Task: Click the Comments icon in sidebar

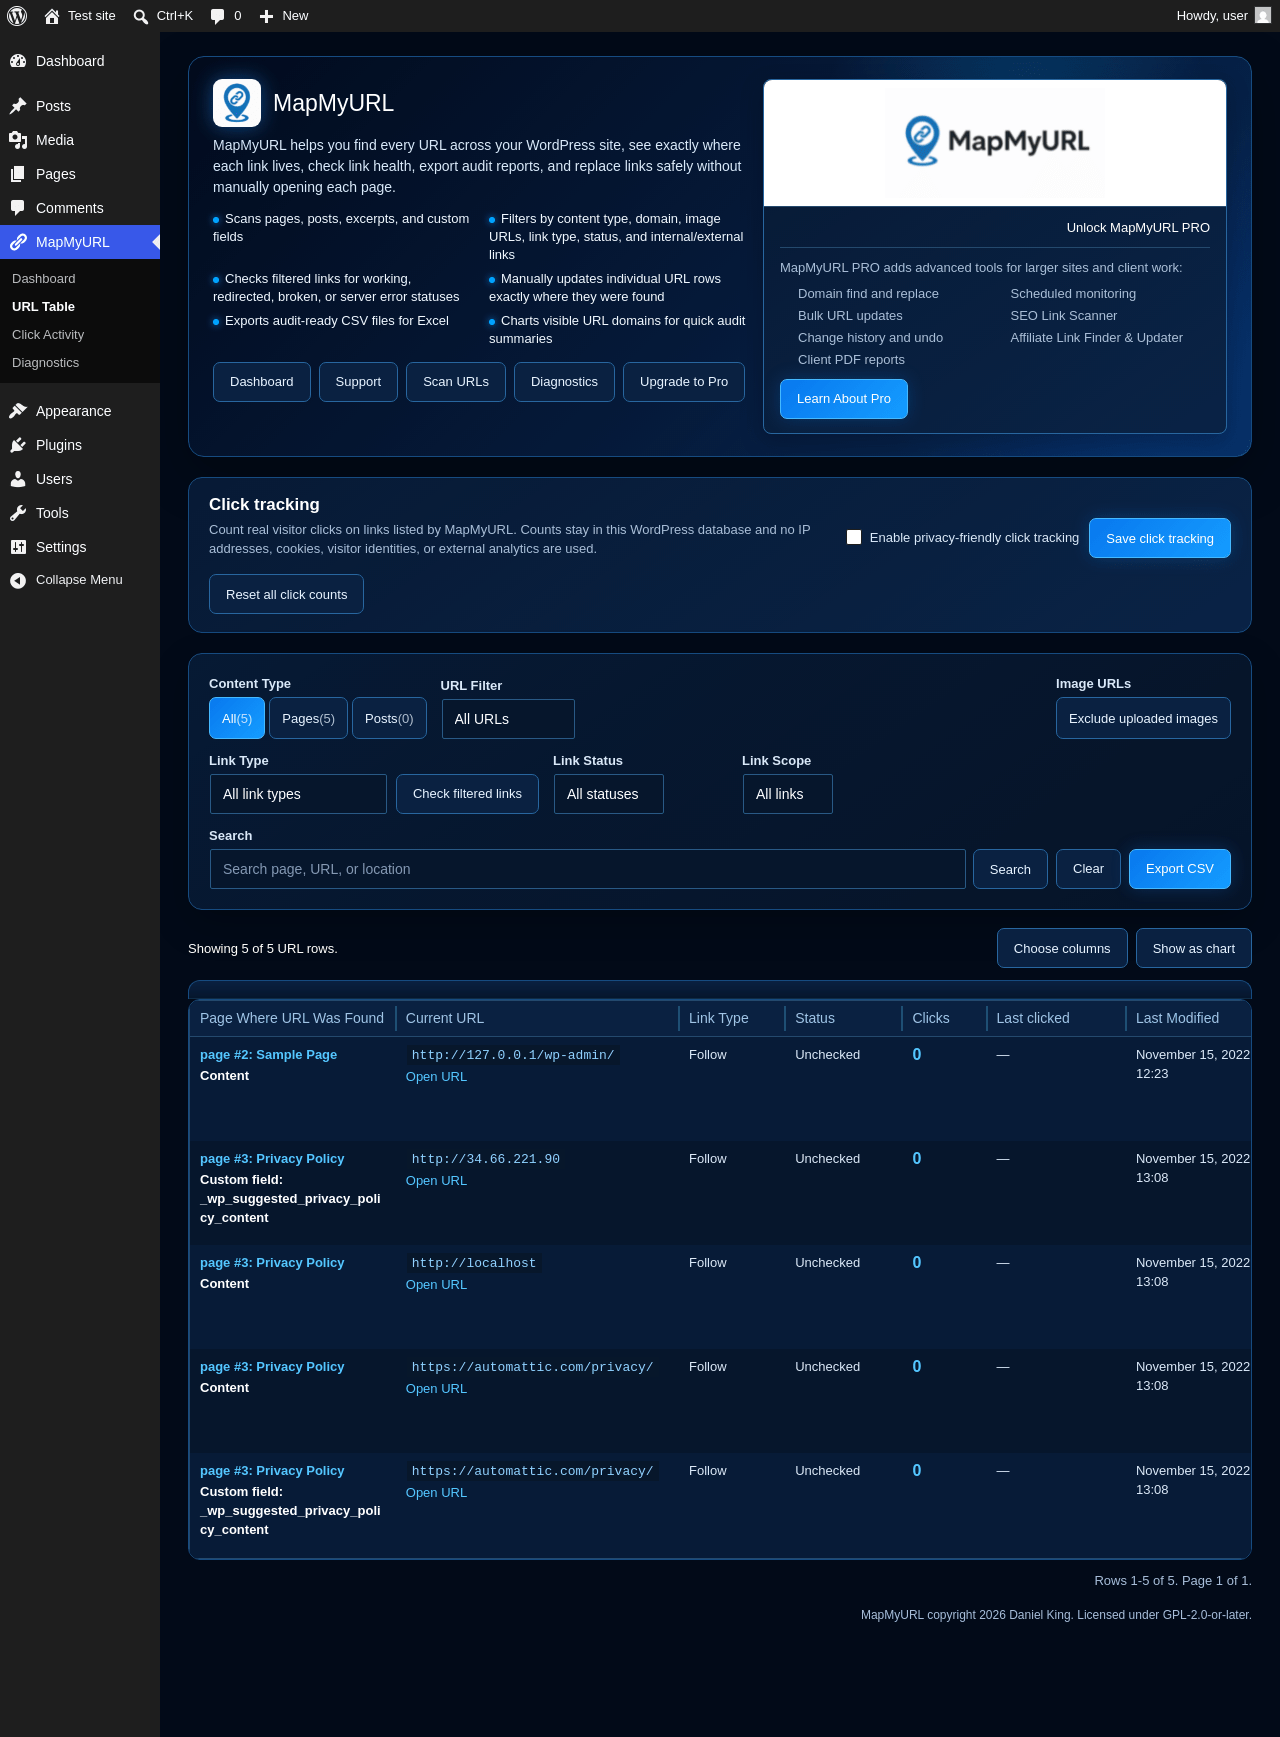Action: [x=18, y=208]
